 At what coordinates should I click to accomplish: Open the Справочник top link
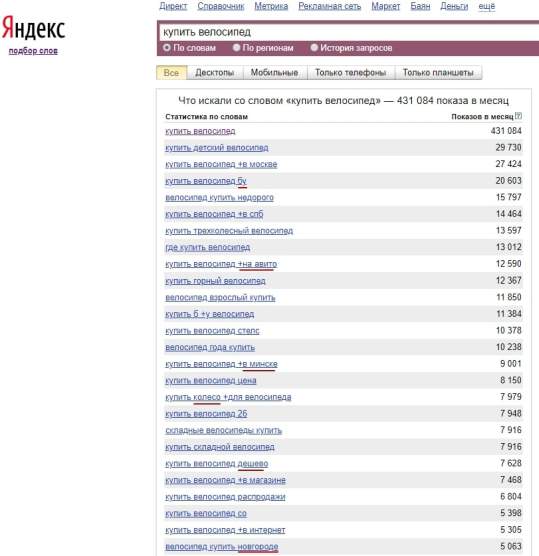(x=221, y=6)
